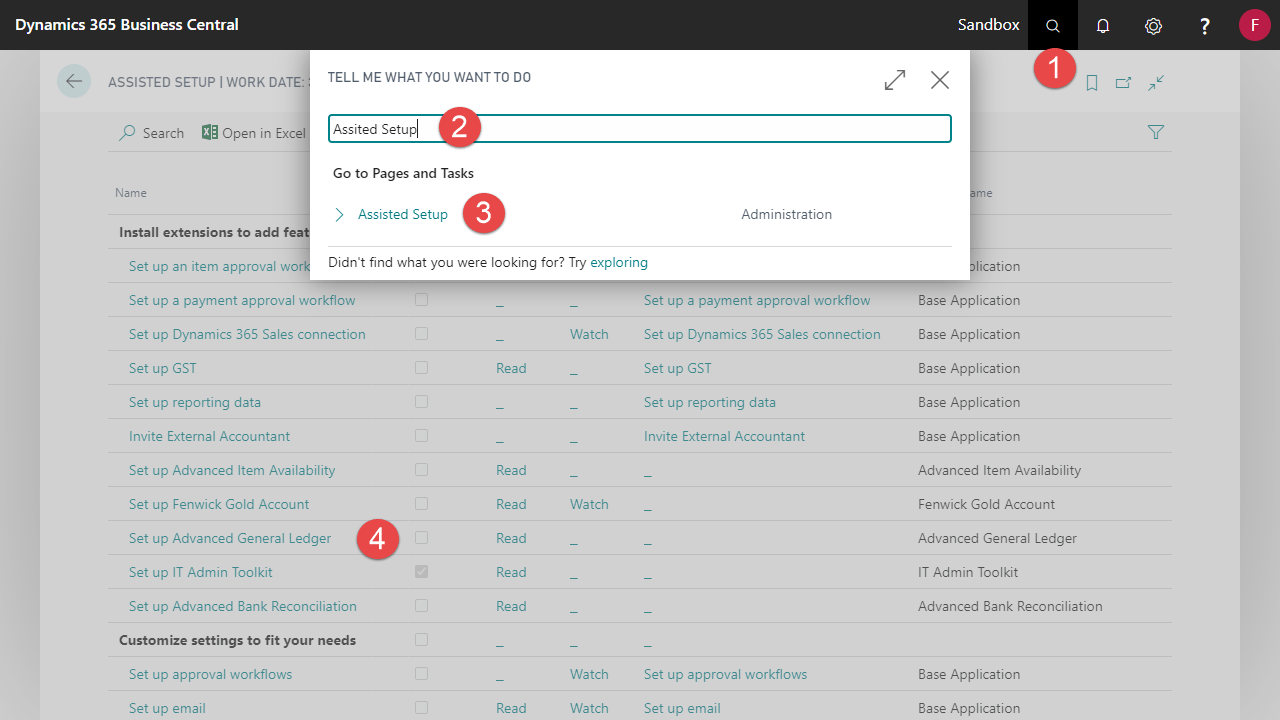Open the help question mark
Viewport: 1280px width, 720px height.
1205,25
